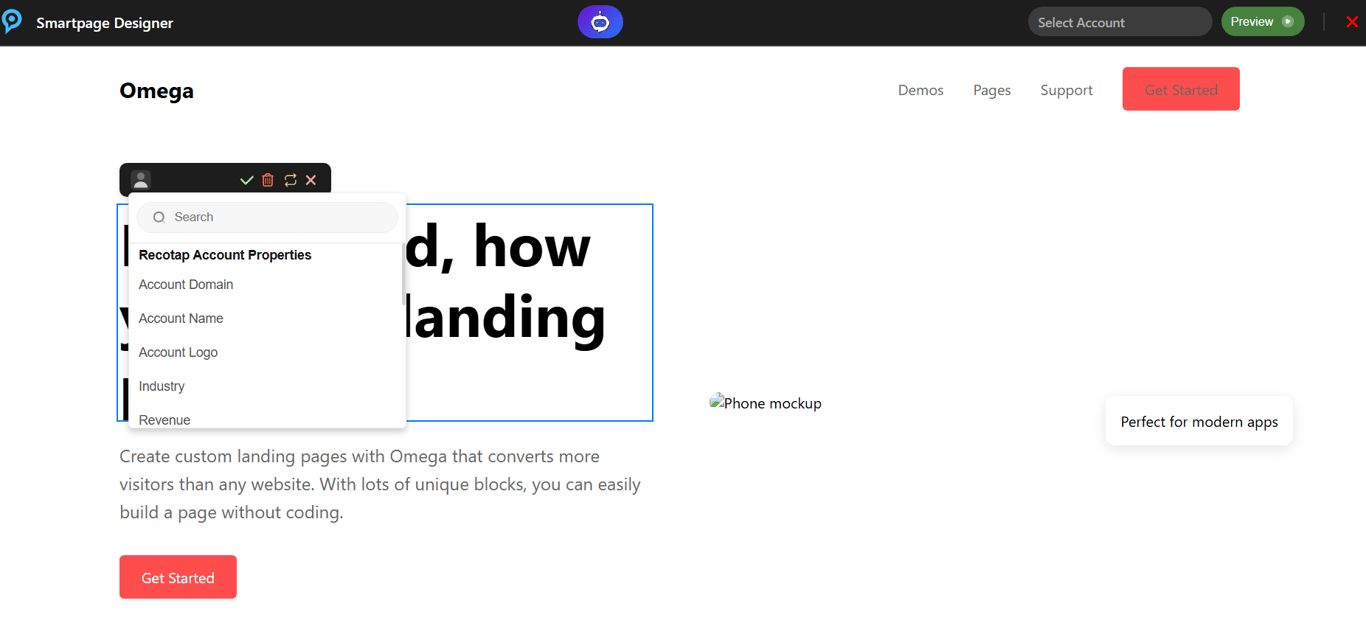Image resolution: width=1366 pixels, height=623 pixels.
Task: Open the Demos nav link
Action: tap(921, 90)
